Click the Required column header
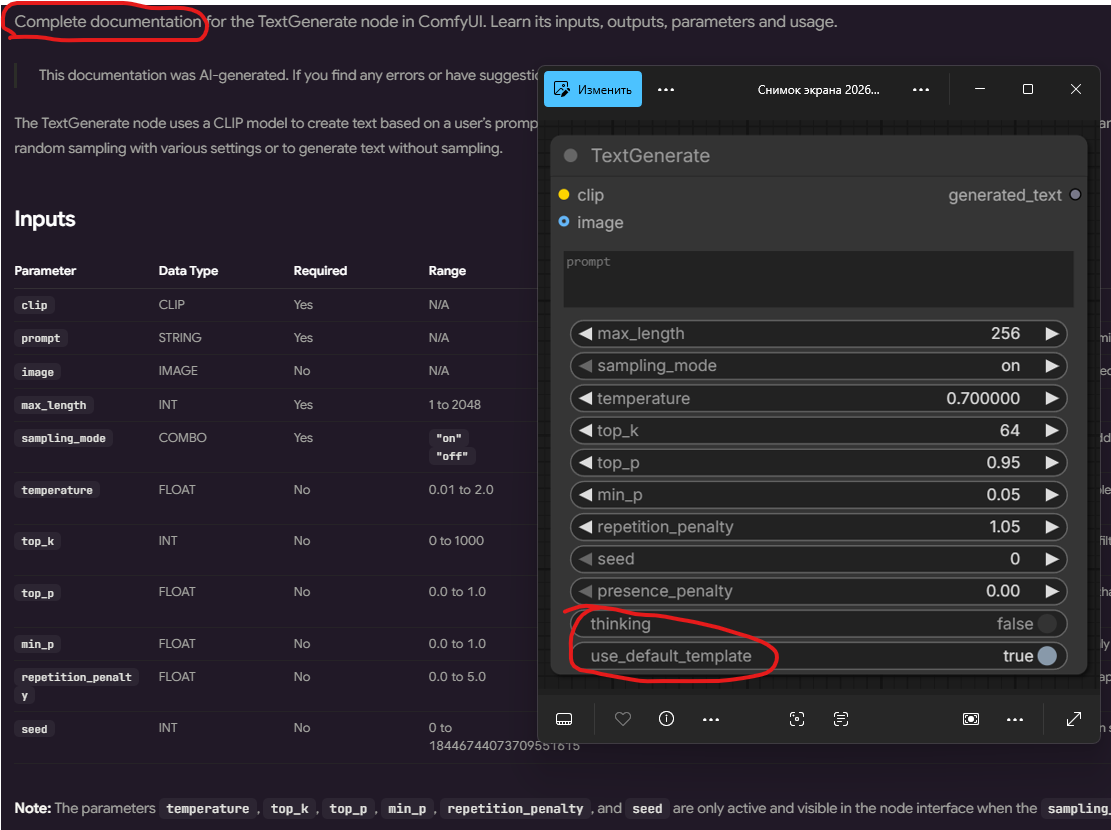 320,271
